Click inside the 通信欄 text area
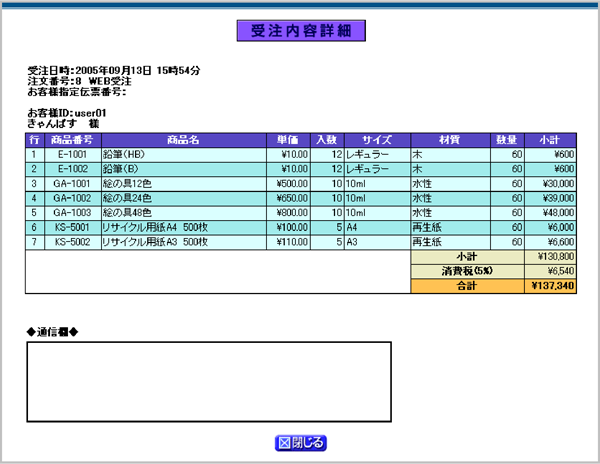Image resolution: width=600 pixels, height=464 pixels. [208, 381]
